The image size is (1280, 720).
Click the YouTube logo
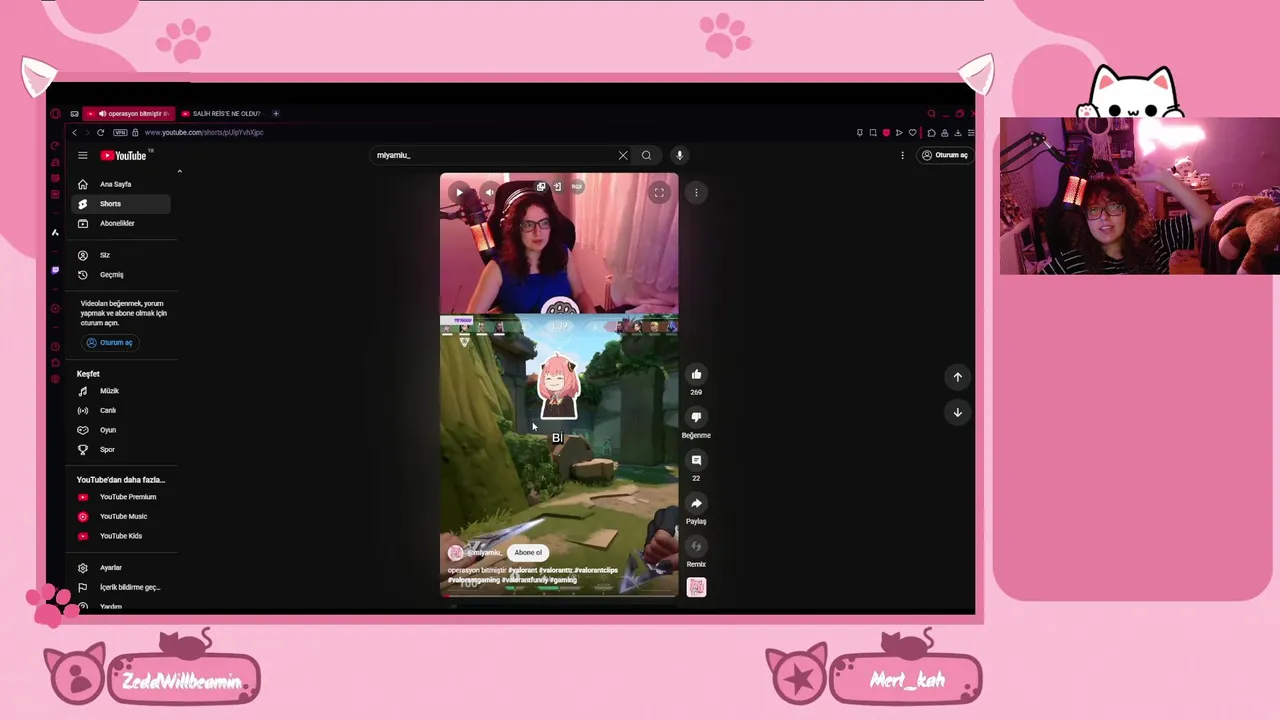point(124,155)
